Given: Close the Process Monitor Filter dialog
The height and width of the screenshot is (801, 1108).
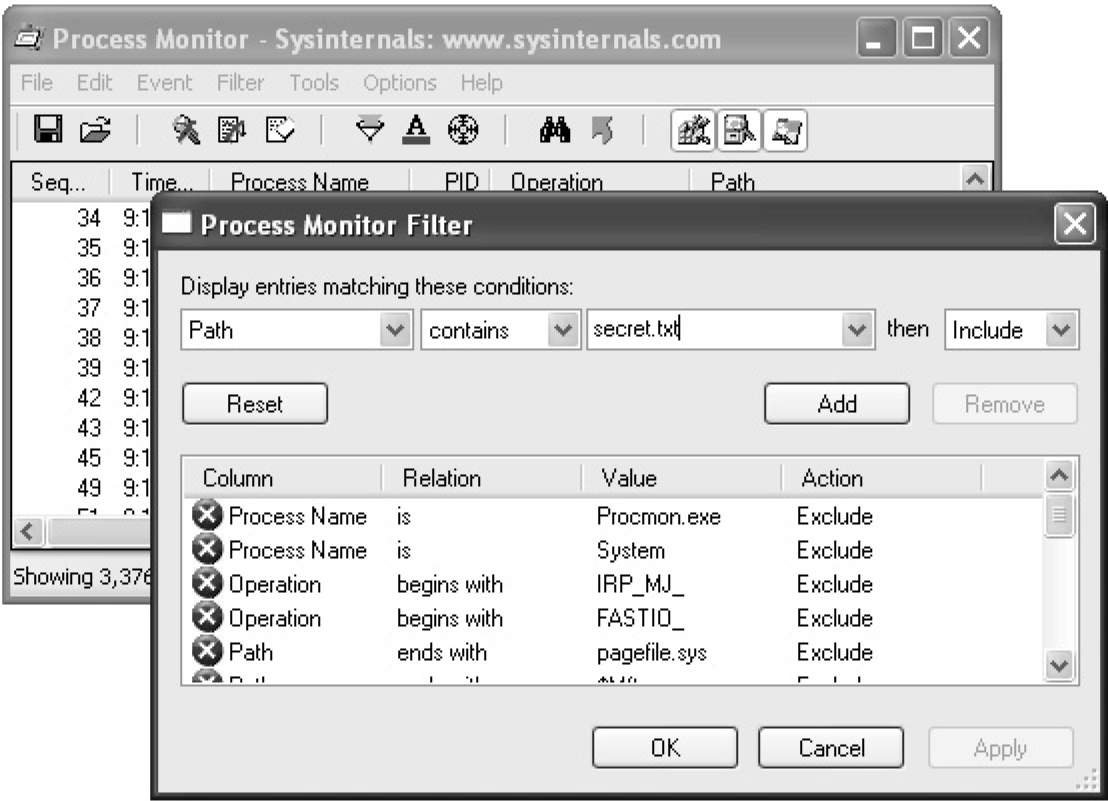Looking at the screenshot, I should tap(1074, 224).
